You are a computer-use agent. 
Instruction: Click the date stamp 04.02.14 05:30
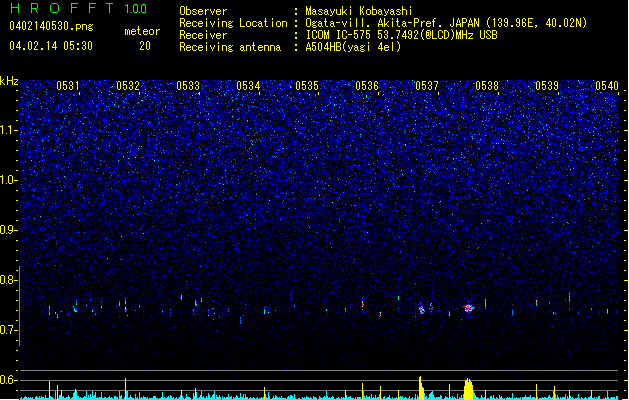[51, 46]
